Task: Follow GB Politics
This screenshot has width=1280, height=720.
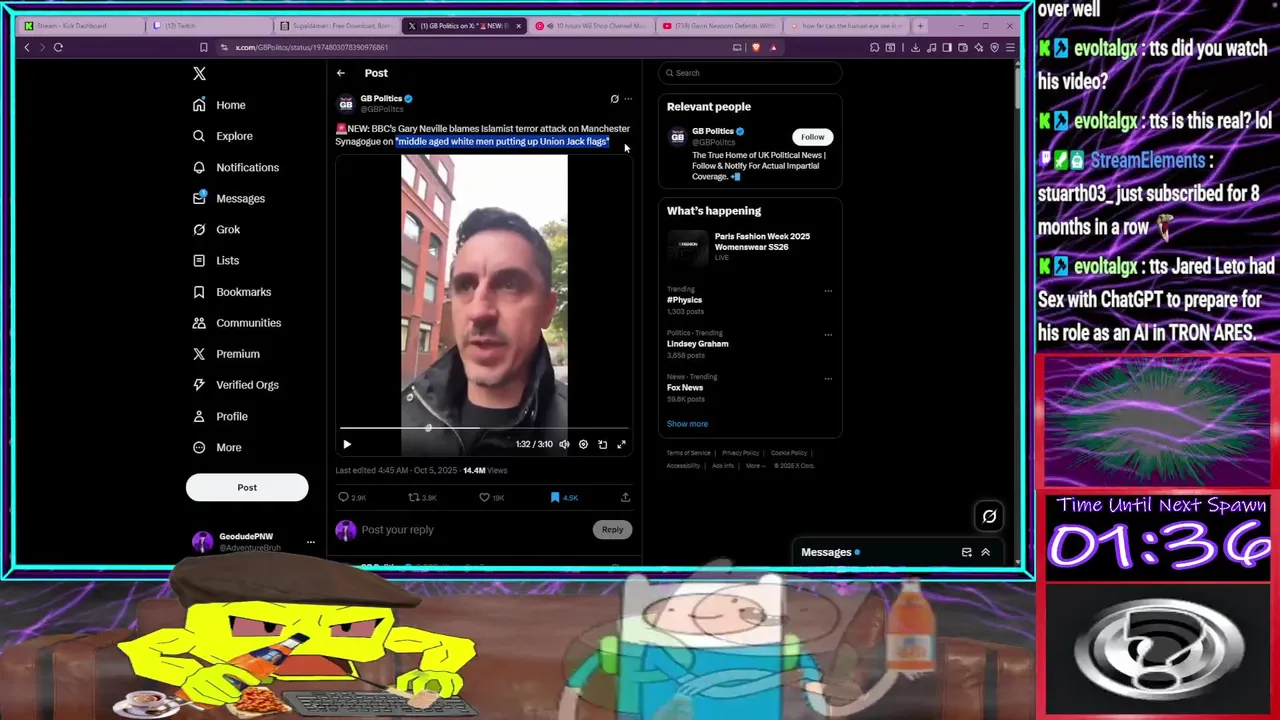Action: tap(812, 137)
